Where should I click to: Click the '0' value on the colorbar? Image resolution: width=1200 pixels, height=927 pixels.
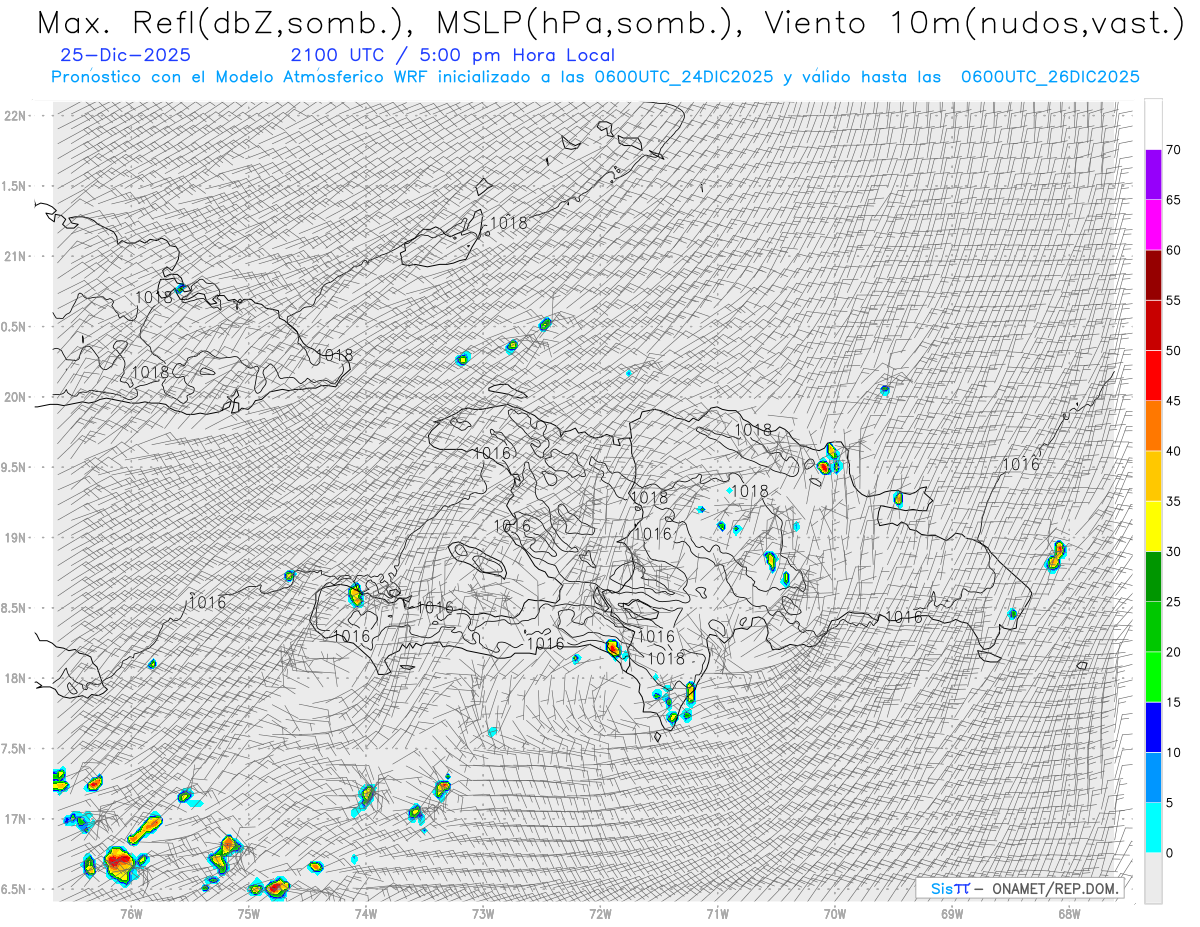click(1169, 853)
